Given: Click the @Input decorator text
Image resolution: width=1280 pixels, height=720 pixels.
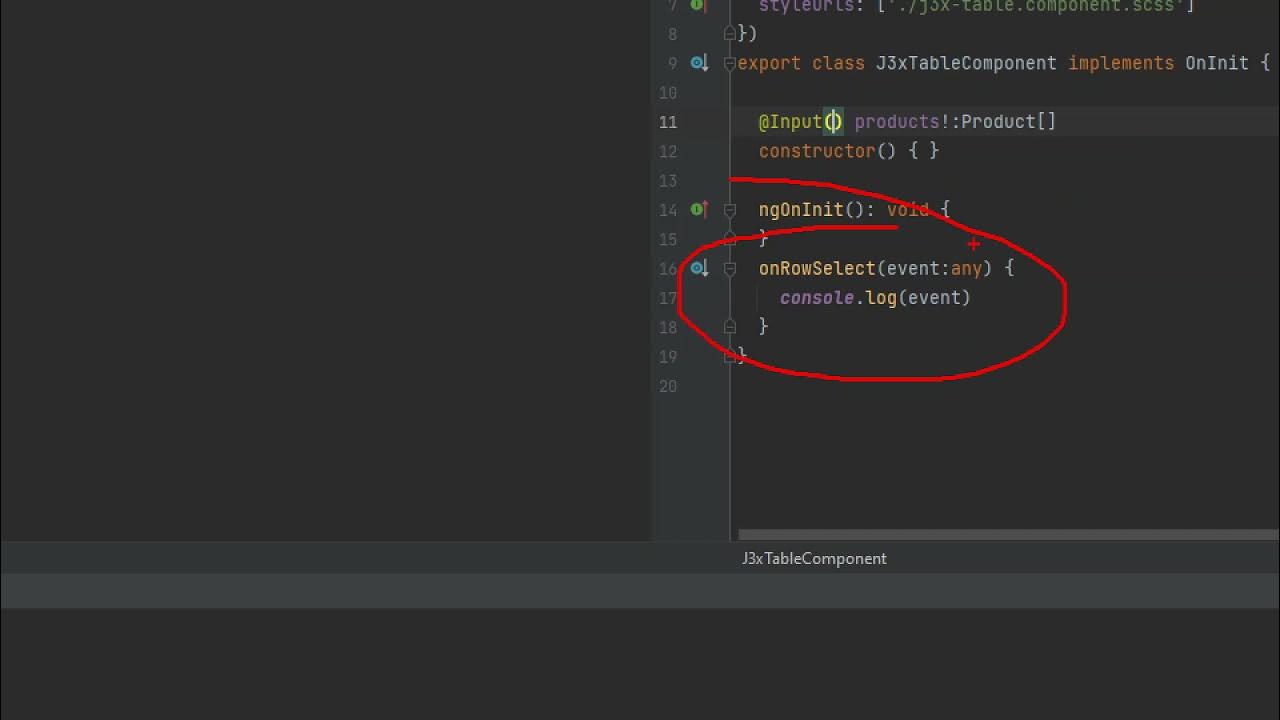Looking at the screenshot, I should click(790, 122).
